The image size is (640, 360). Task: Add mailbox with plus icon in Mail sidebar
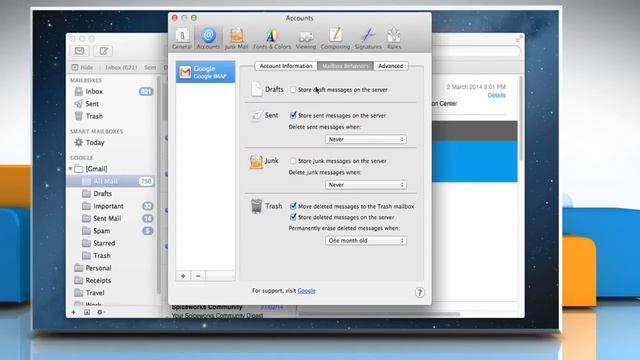[x=74, y=312]
